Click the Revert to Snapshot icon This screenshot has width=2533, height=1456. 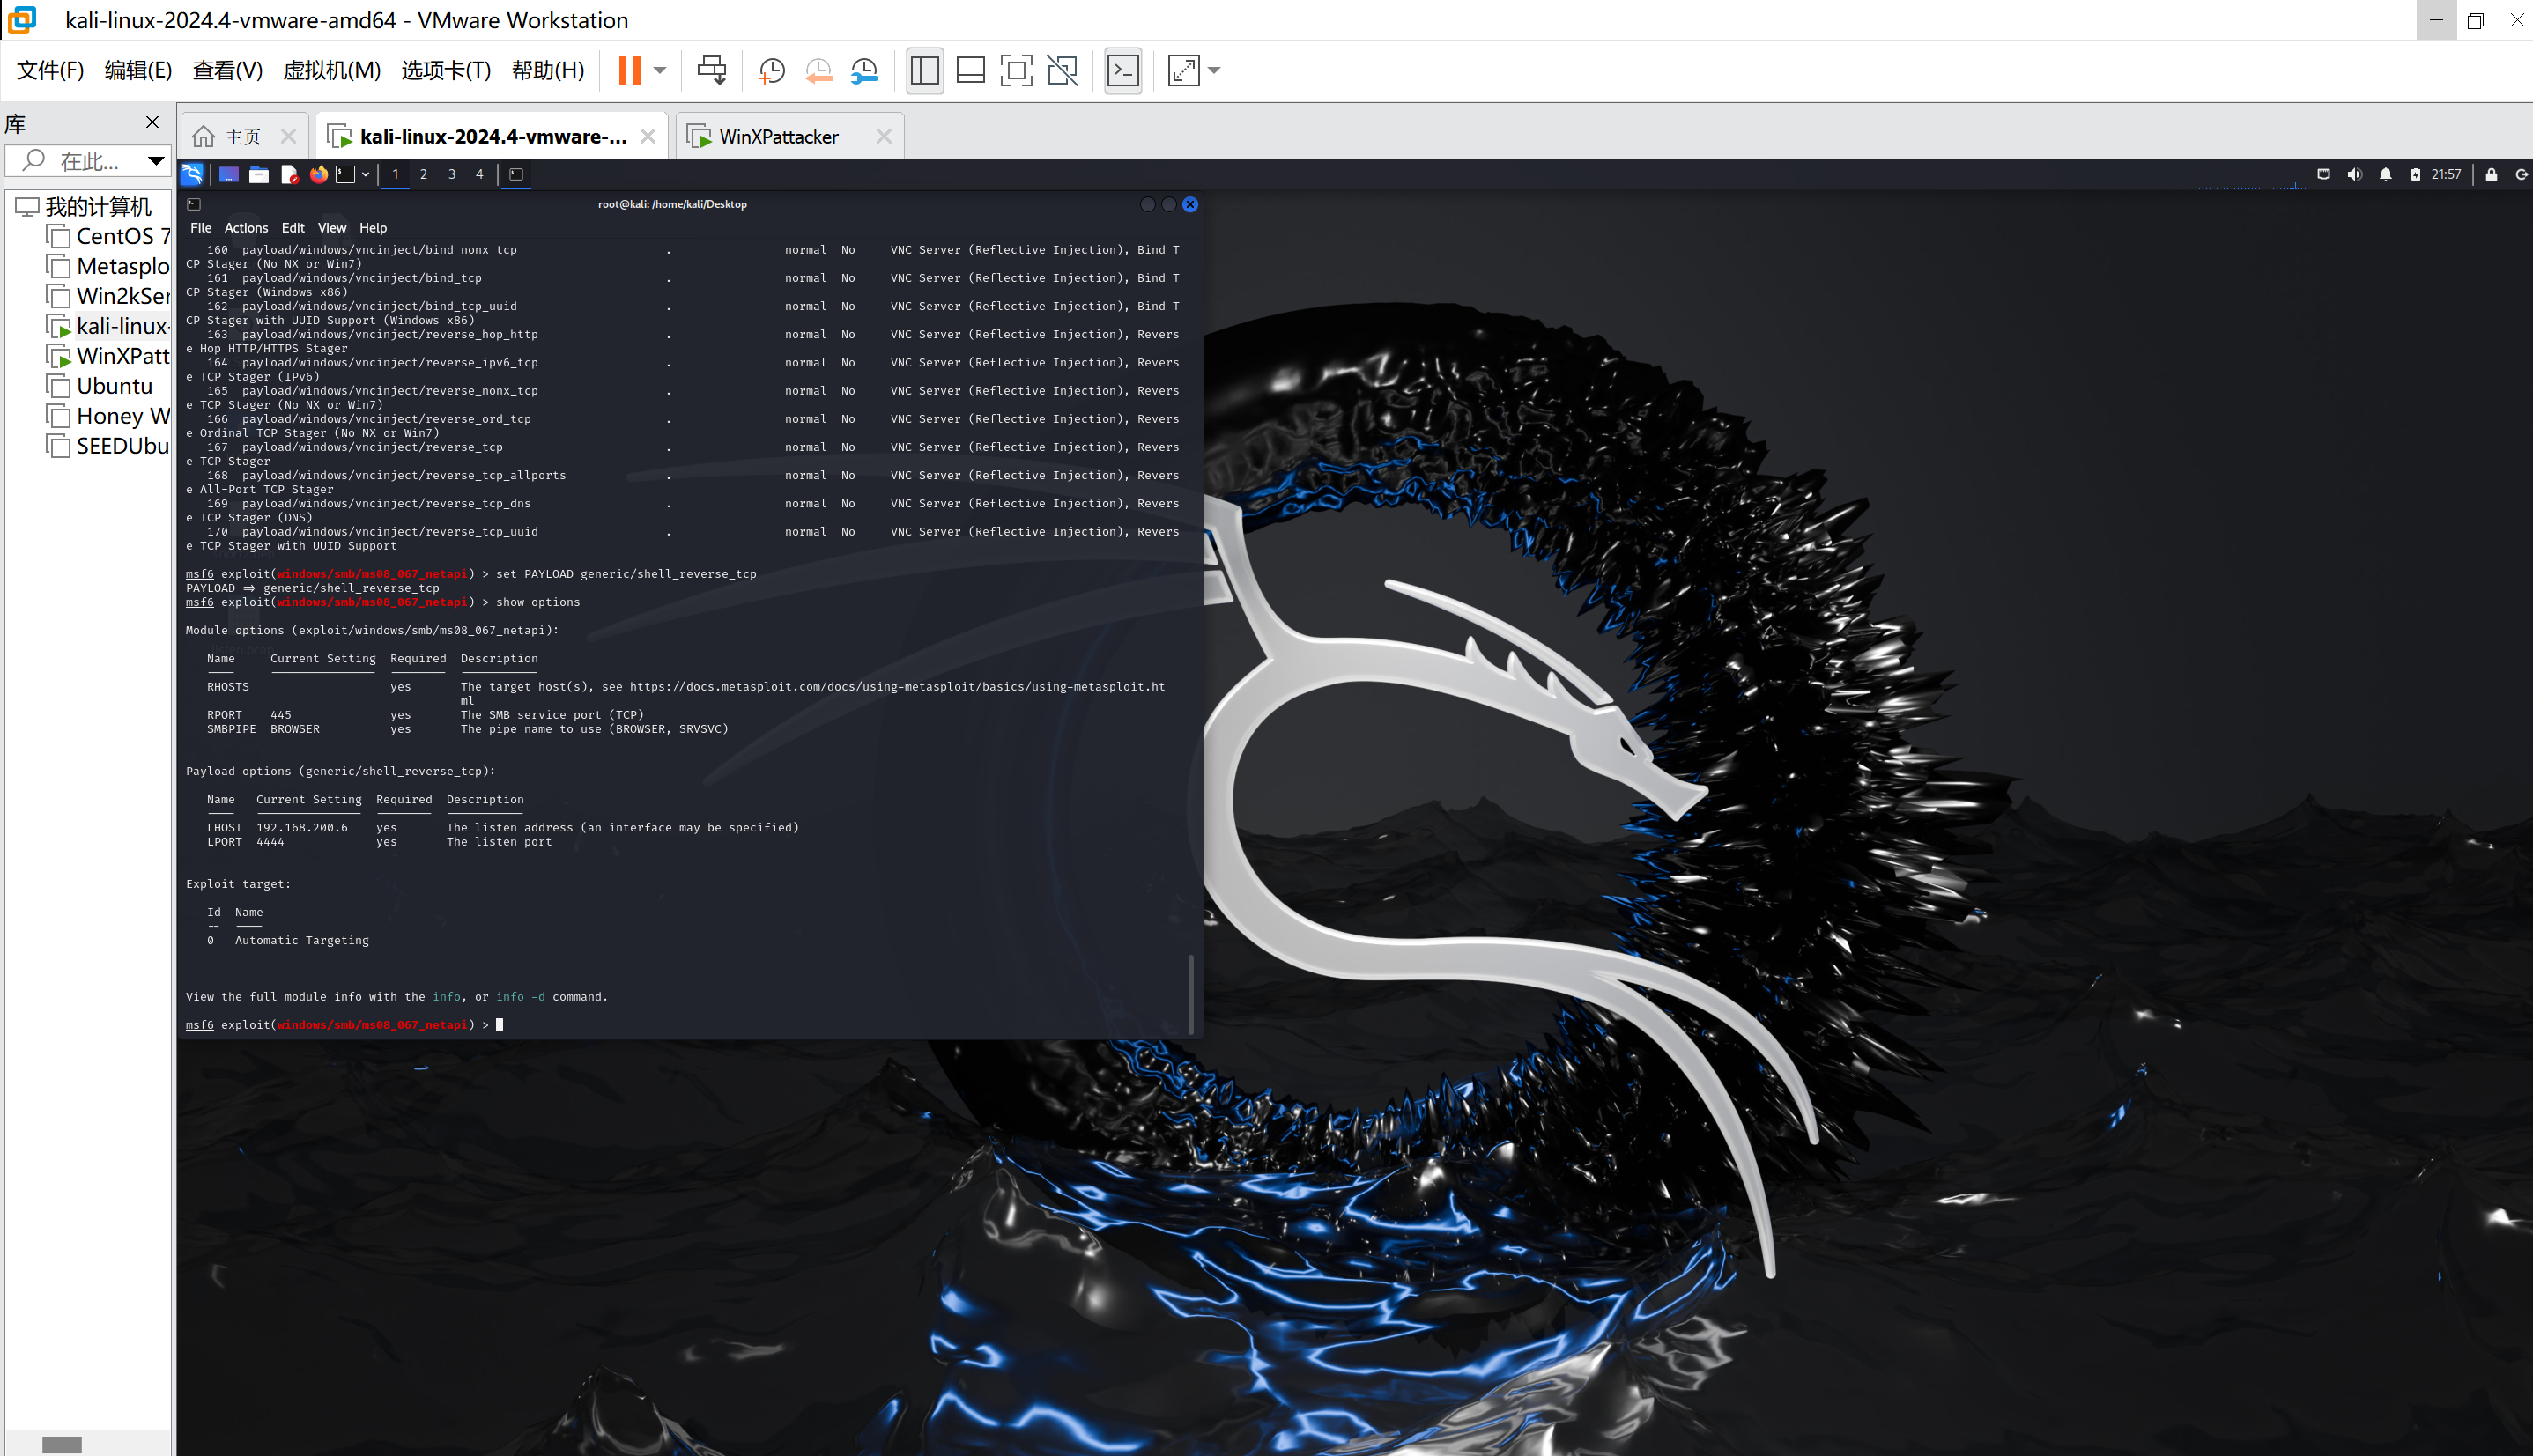click(818, 70)
